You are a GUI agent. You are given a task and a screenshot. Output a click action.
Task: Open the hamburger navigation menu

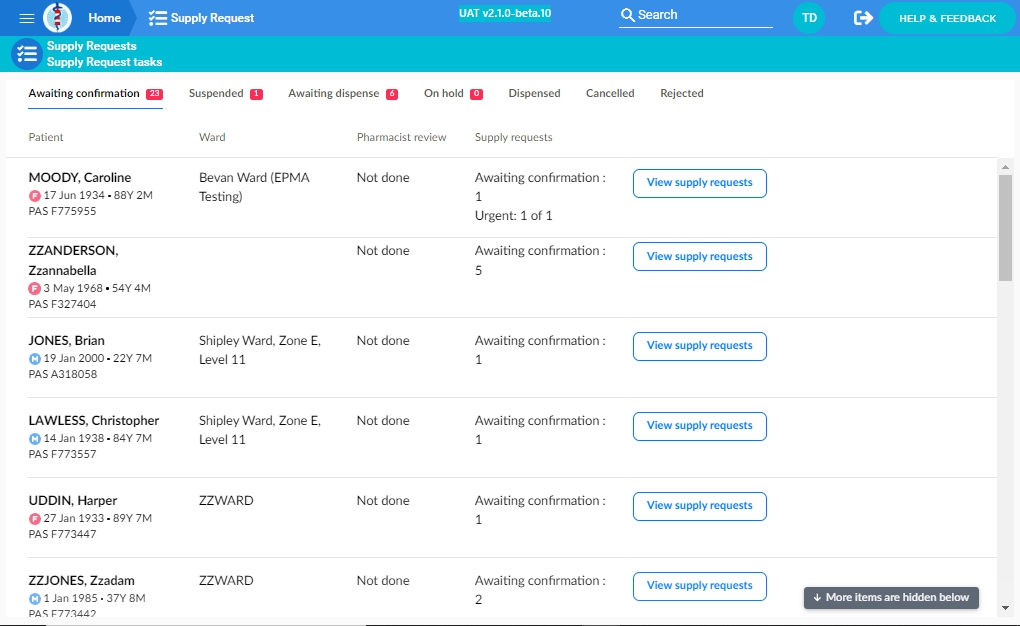27,18
